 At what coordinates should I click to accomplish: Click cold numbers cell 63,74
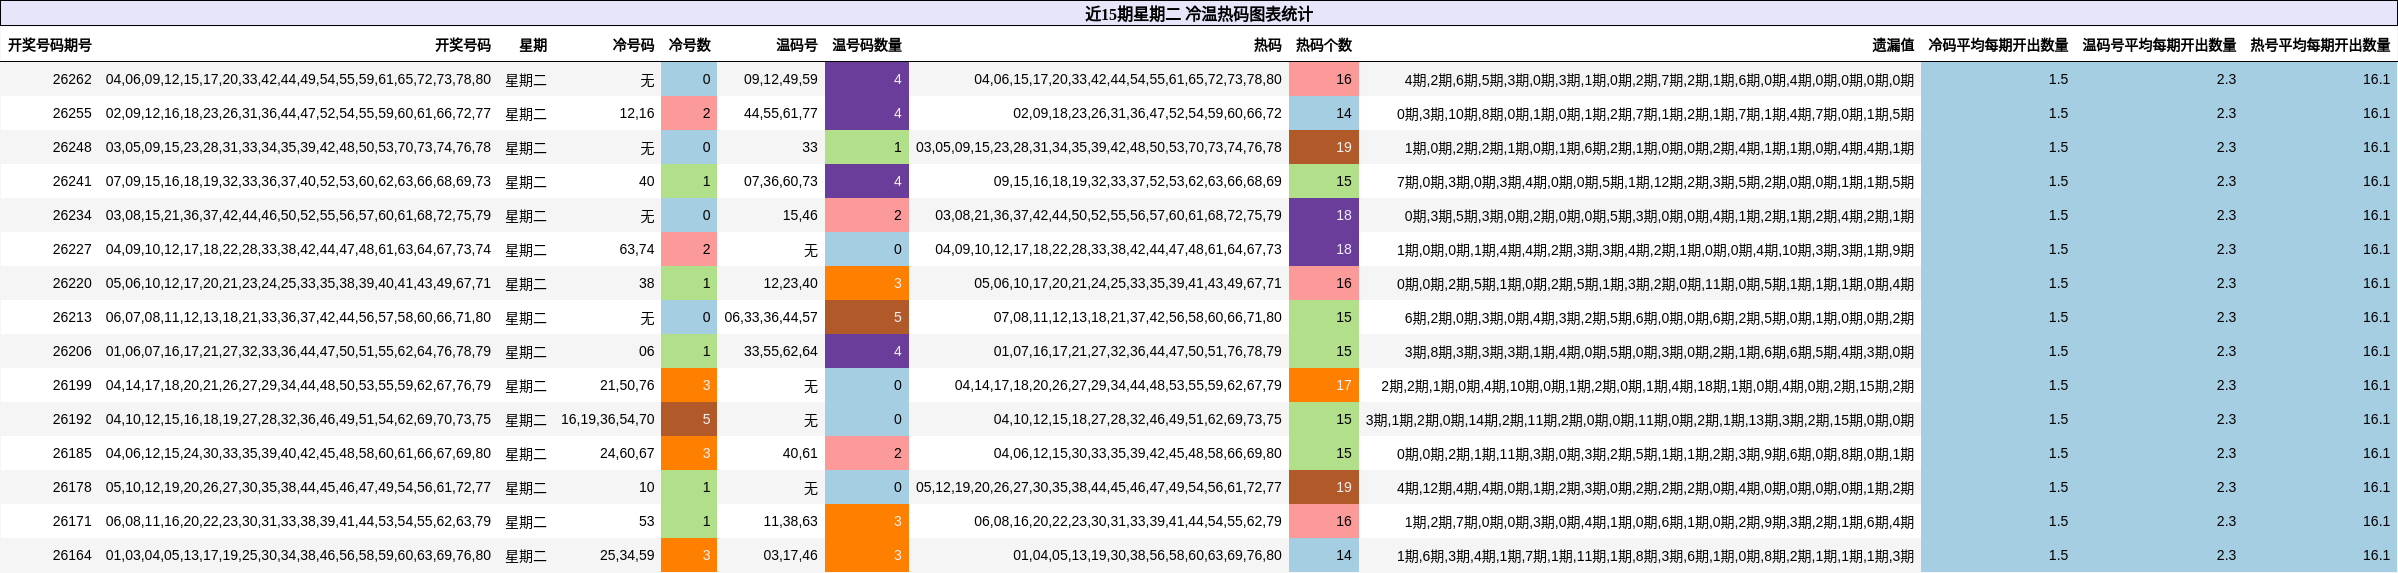[637, 249]
